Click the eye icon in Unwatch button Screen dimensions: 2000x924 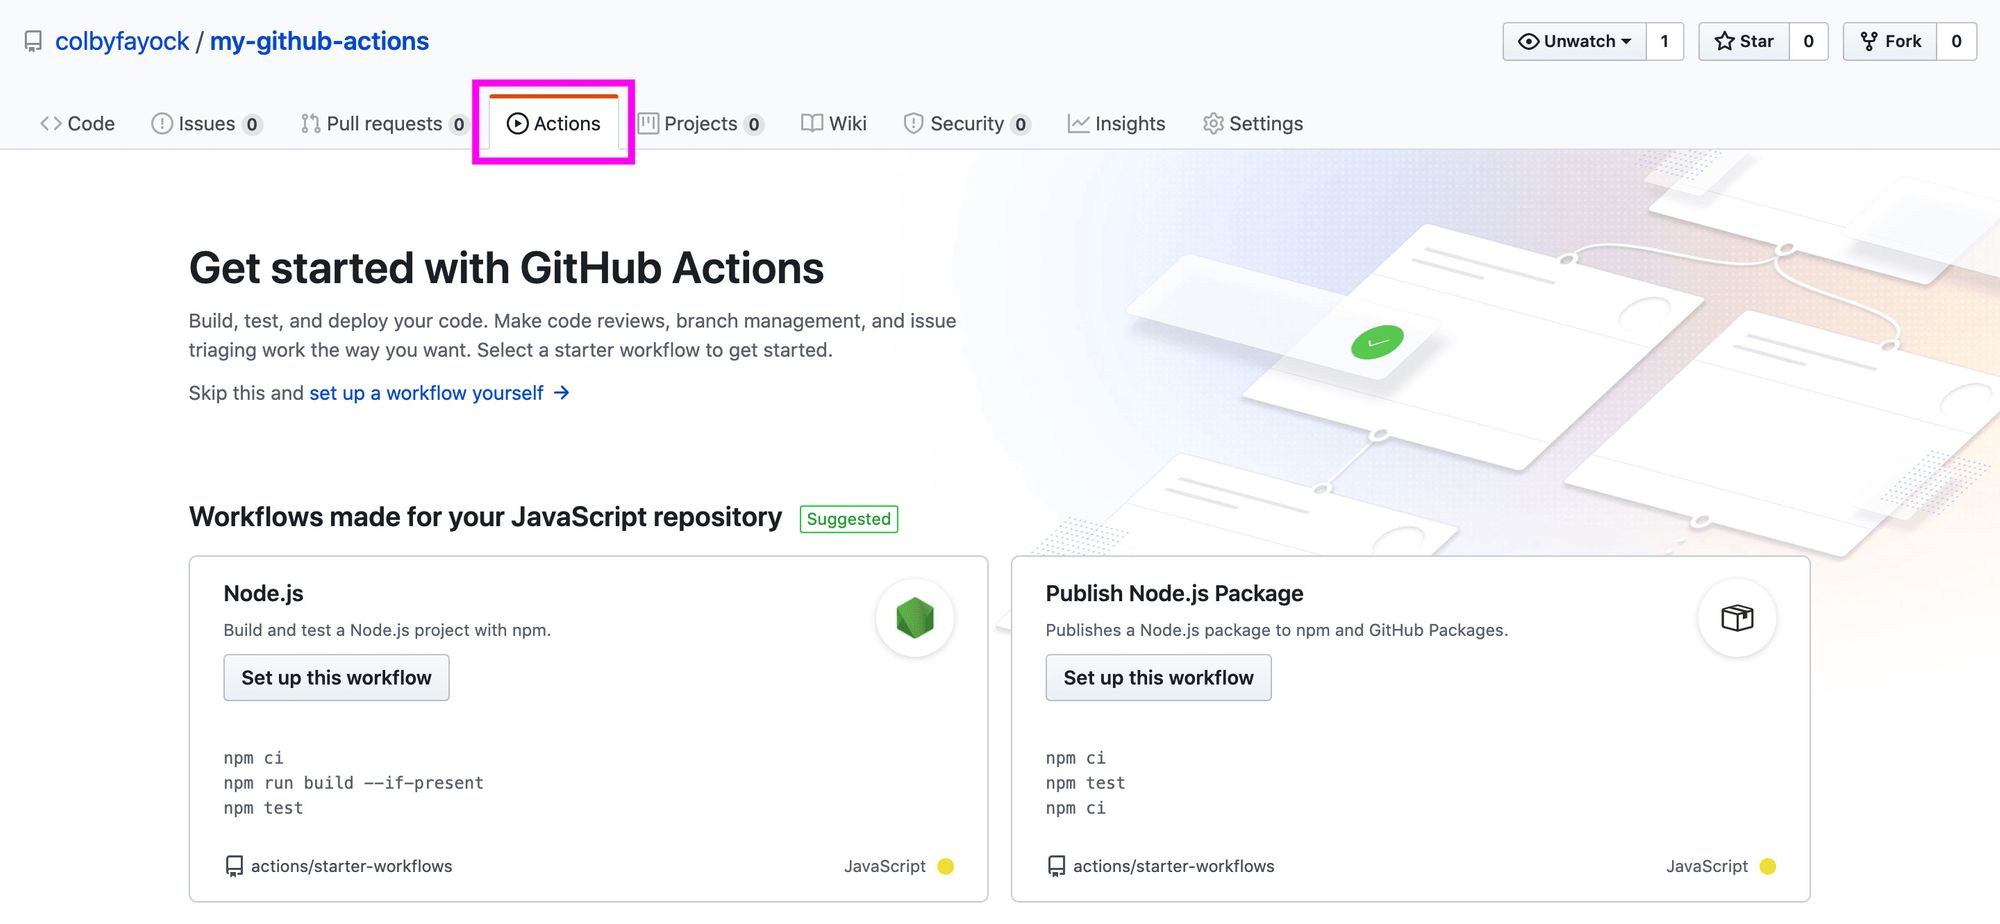[1529, 41]
